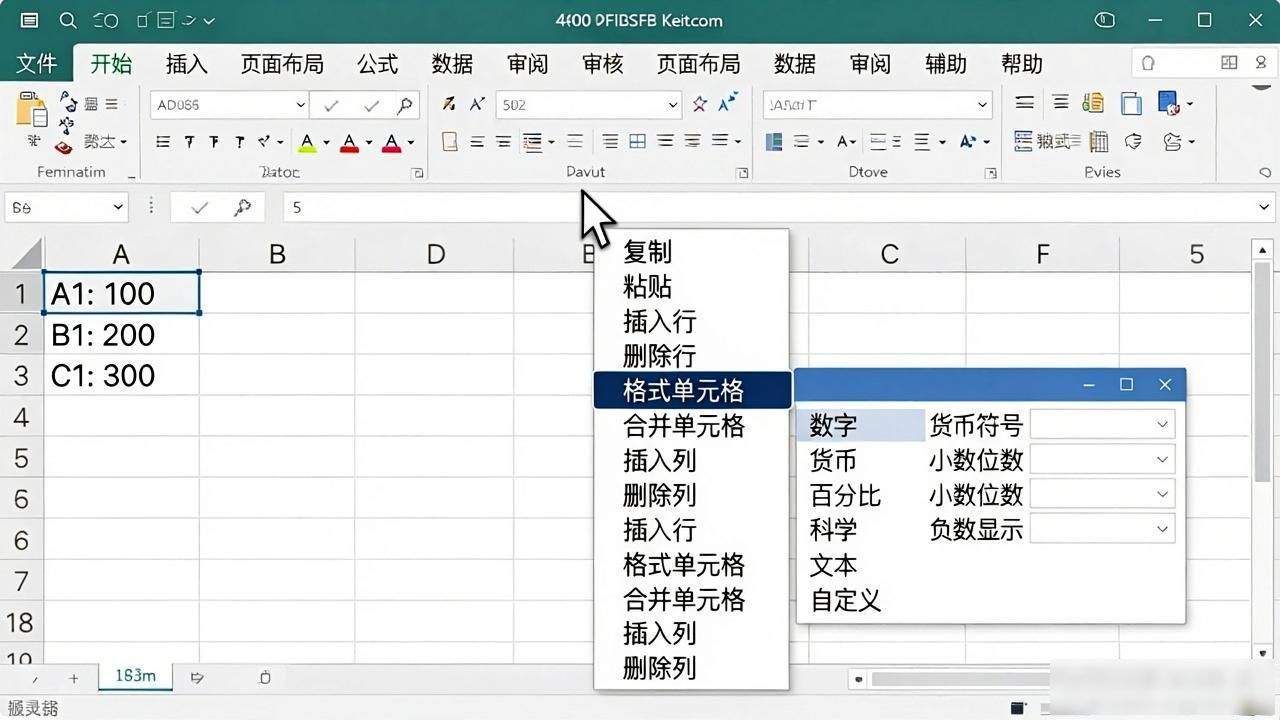Switch to the 公式 ribbon tab

[378, 64]
